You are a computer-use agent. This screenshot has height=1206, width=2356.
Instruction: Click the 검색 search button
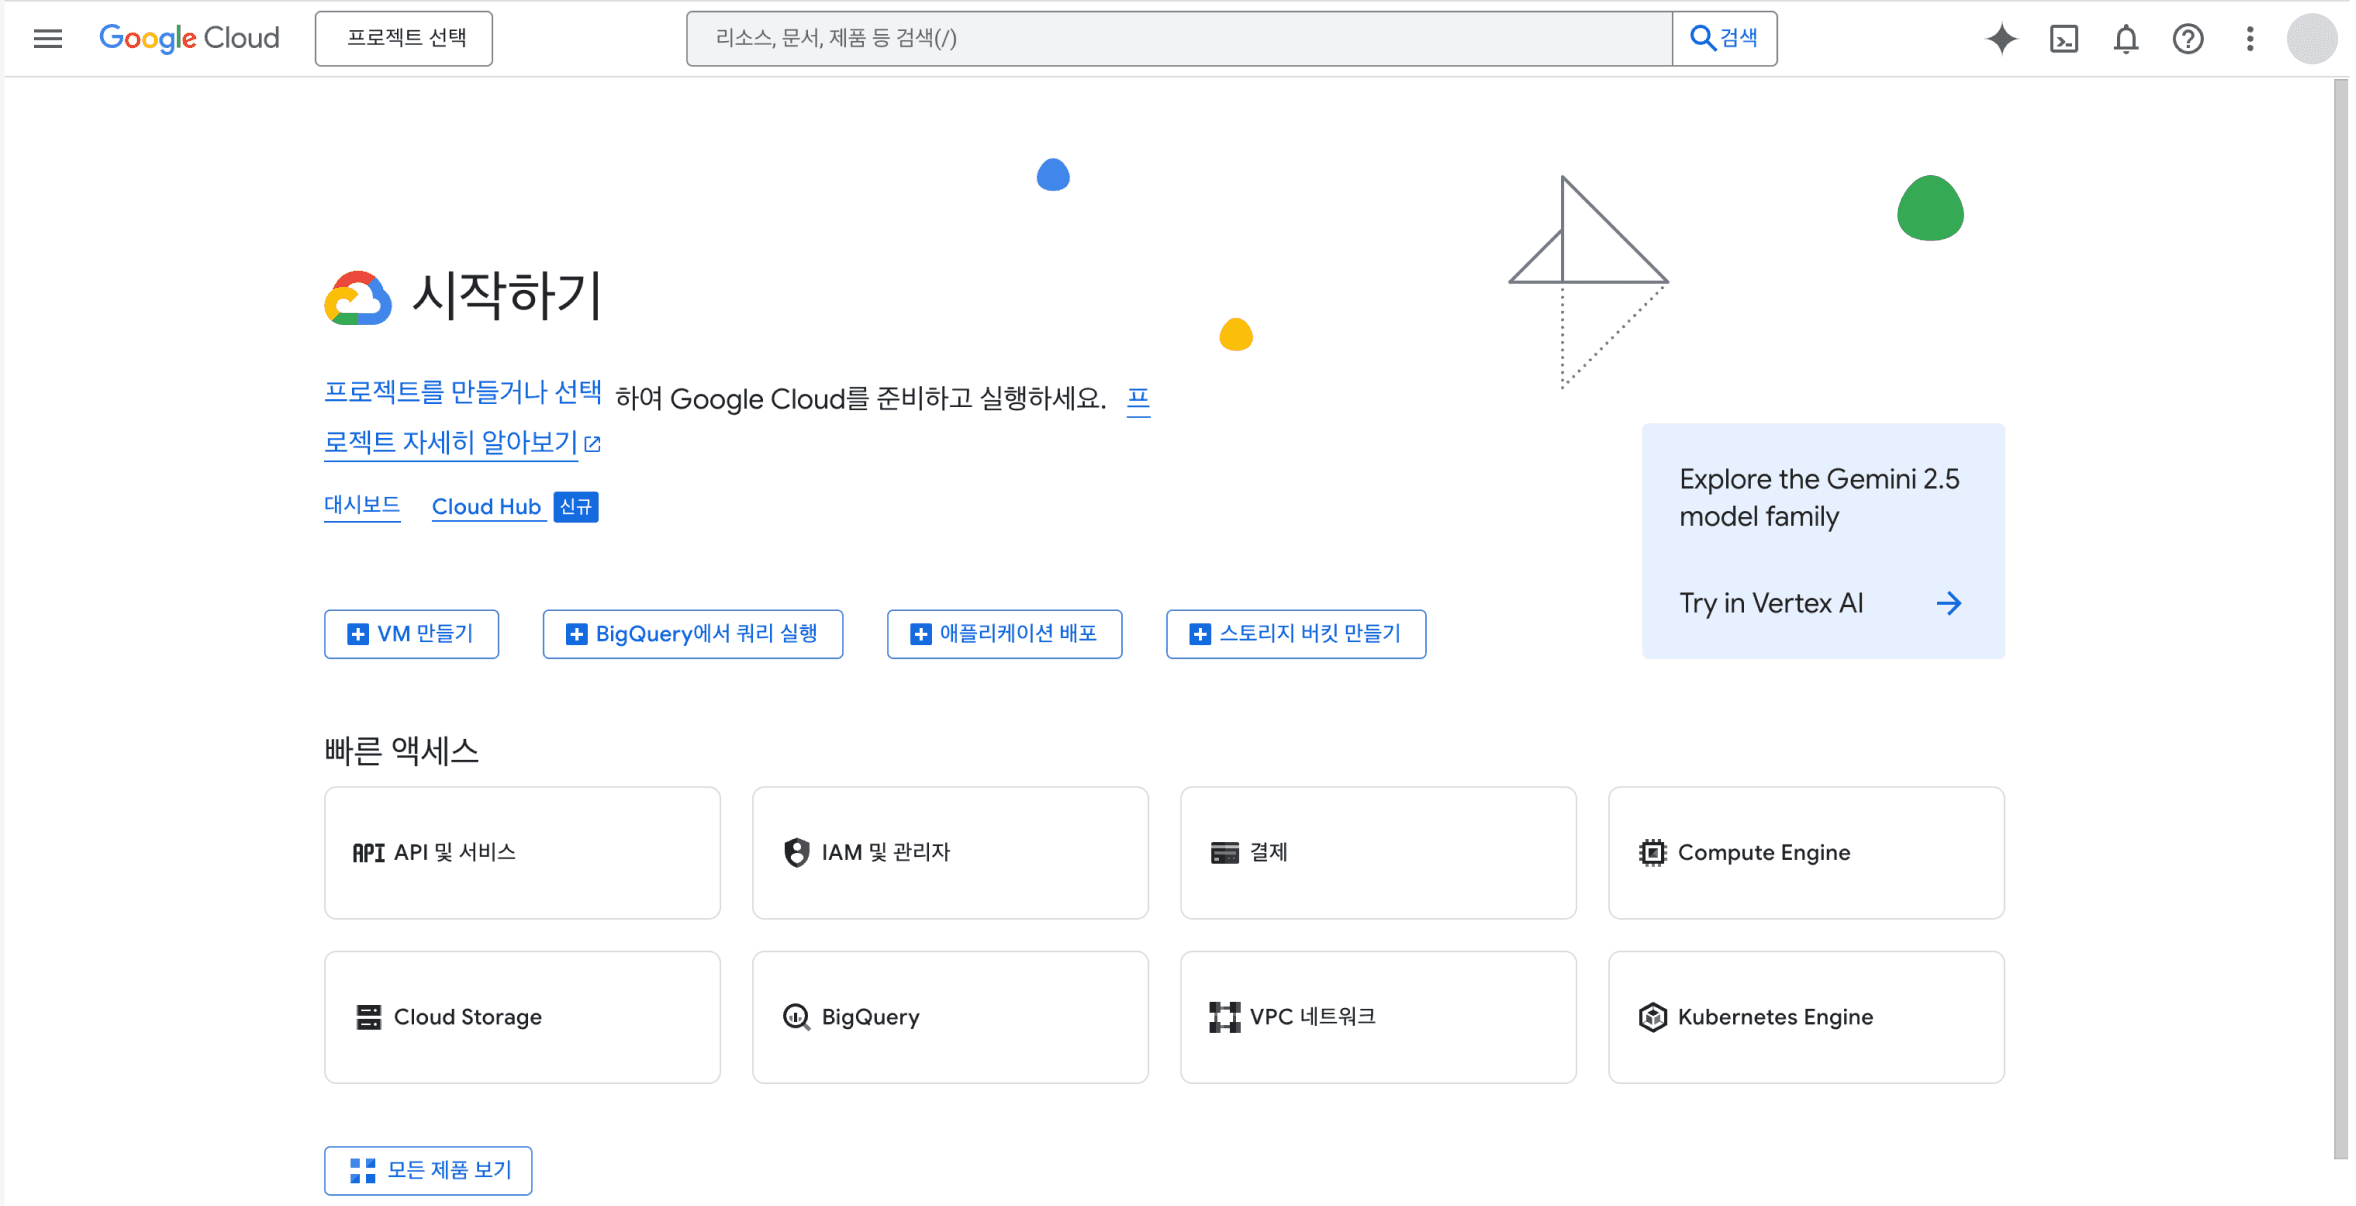(1724, 38)
